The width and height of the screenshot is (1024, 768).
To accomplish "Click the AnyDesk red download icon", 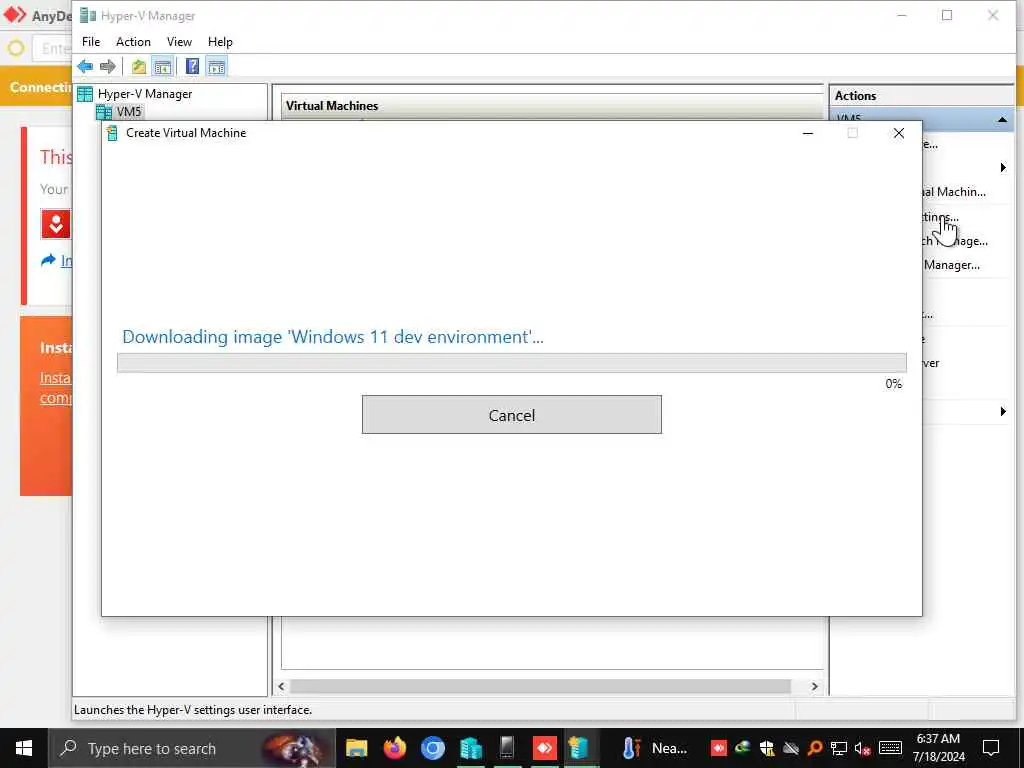I will click(56, 224).
